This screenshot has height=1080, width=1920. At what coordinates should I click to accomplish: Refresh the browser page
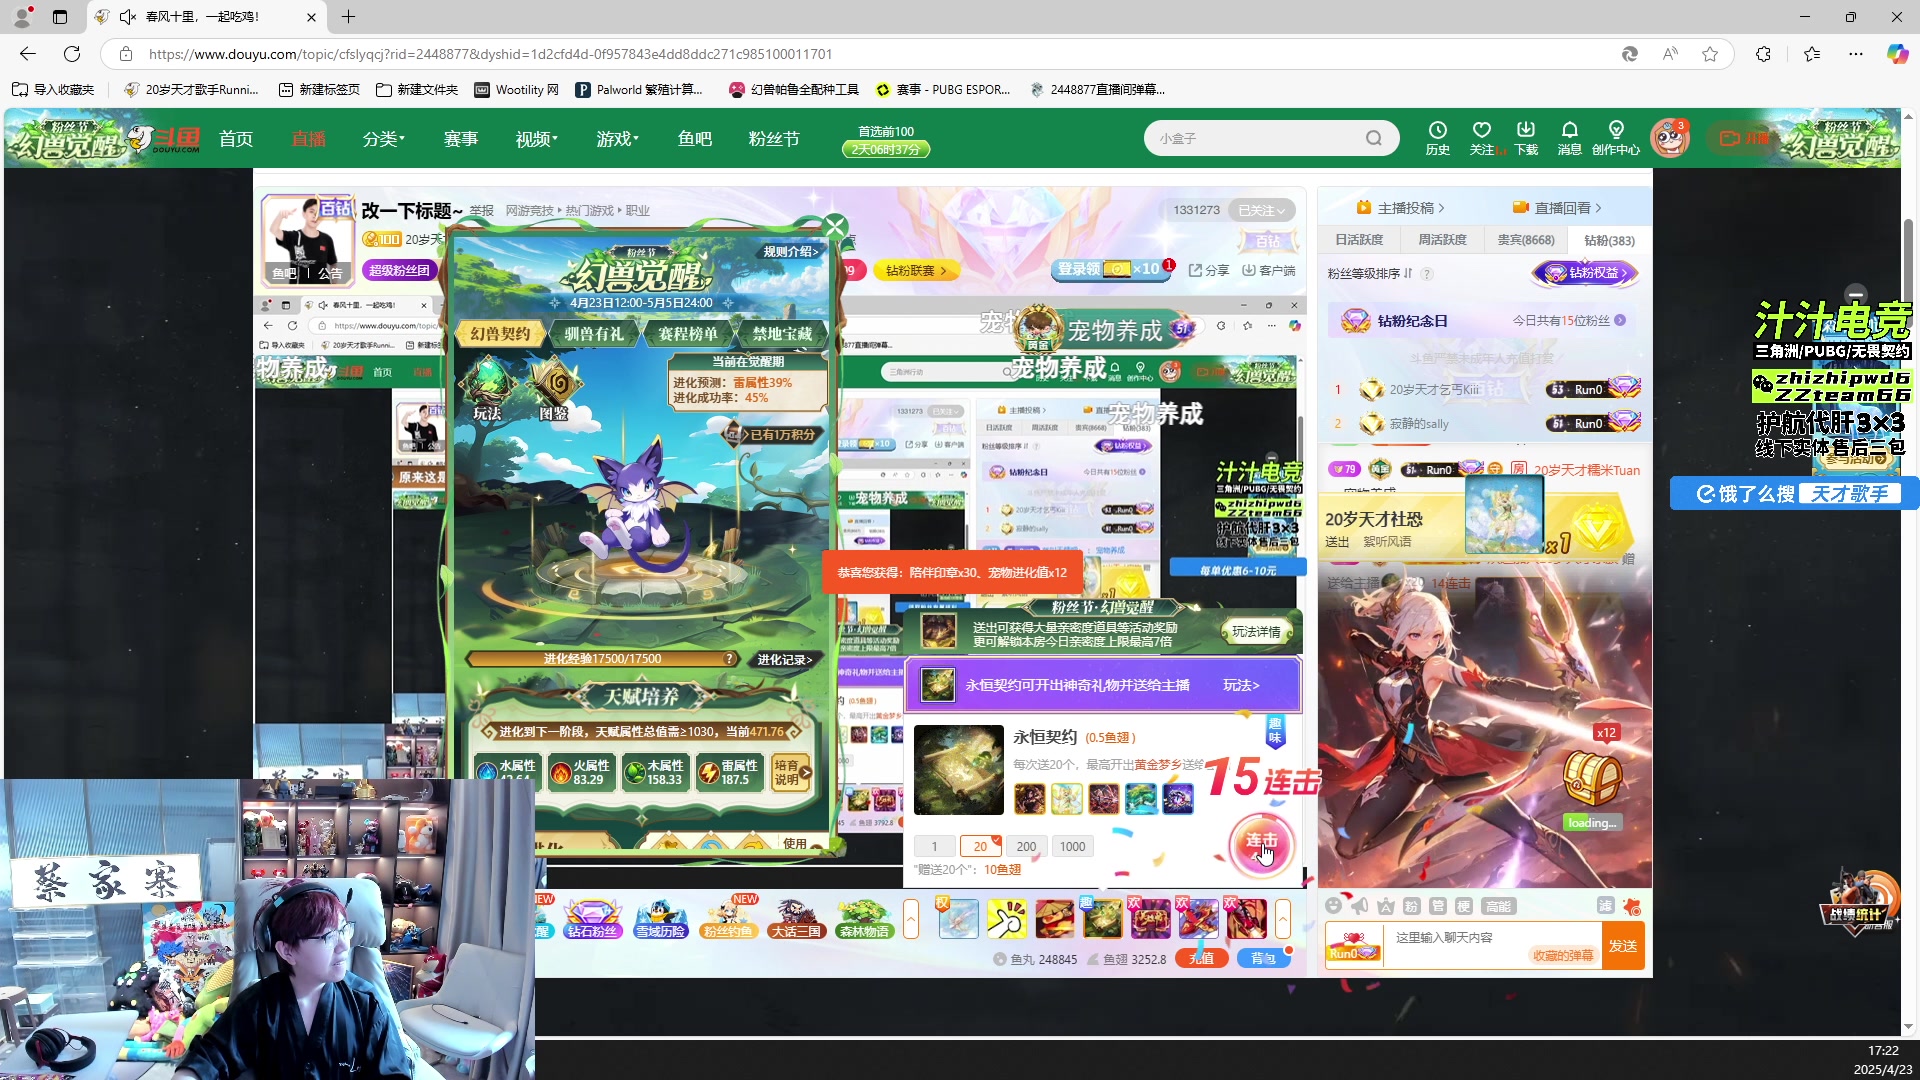pyautogui.click(x=72, y=54)
